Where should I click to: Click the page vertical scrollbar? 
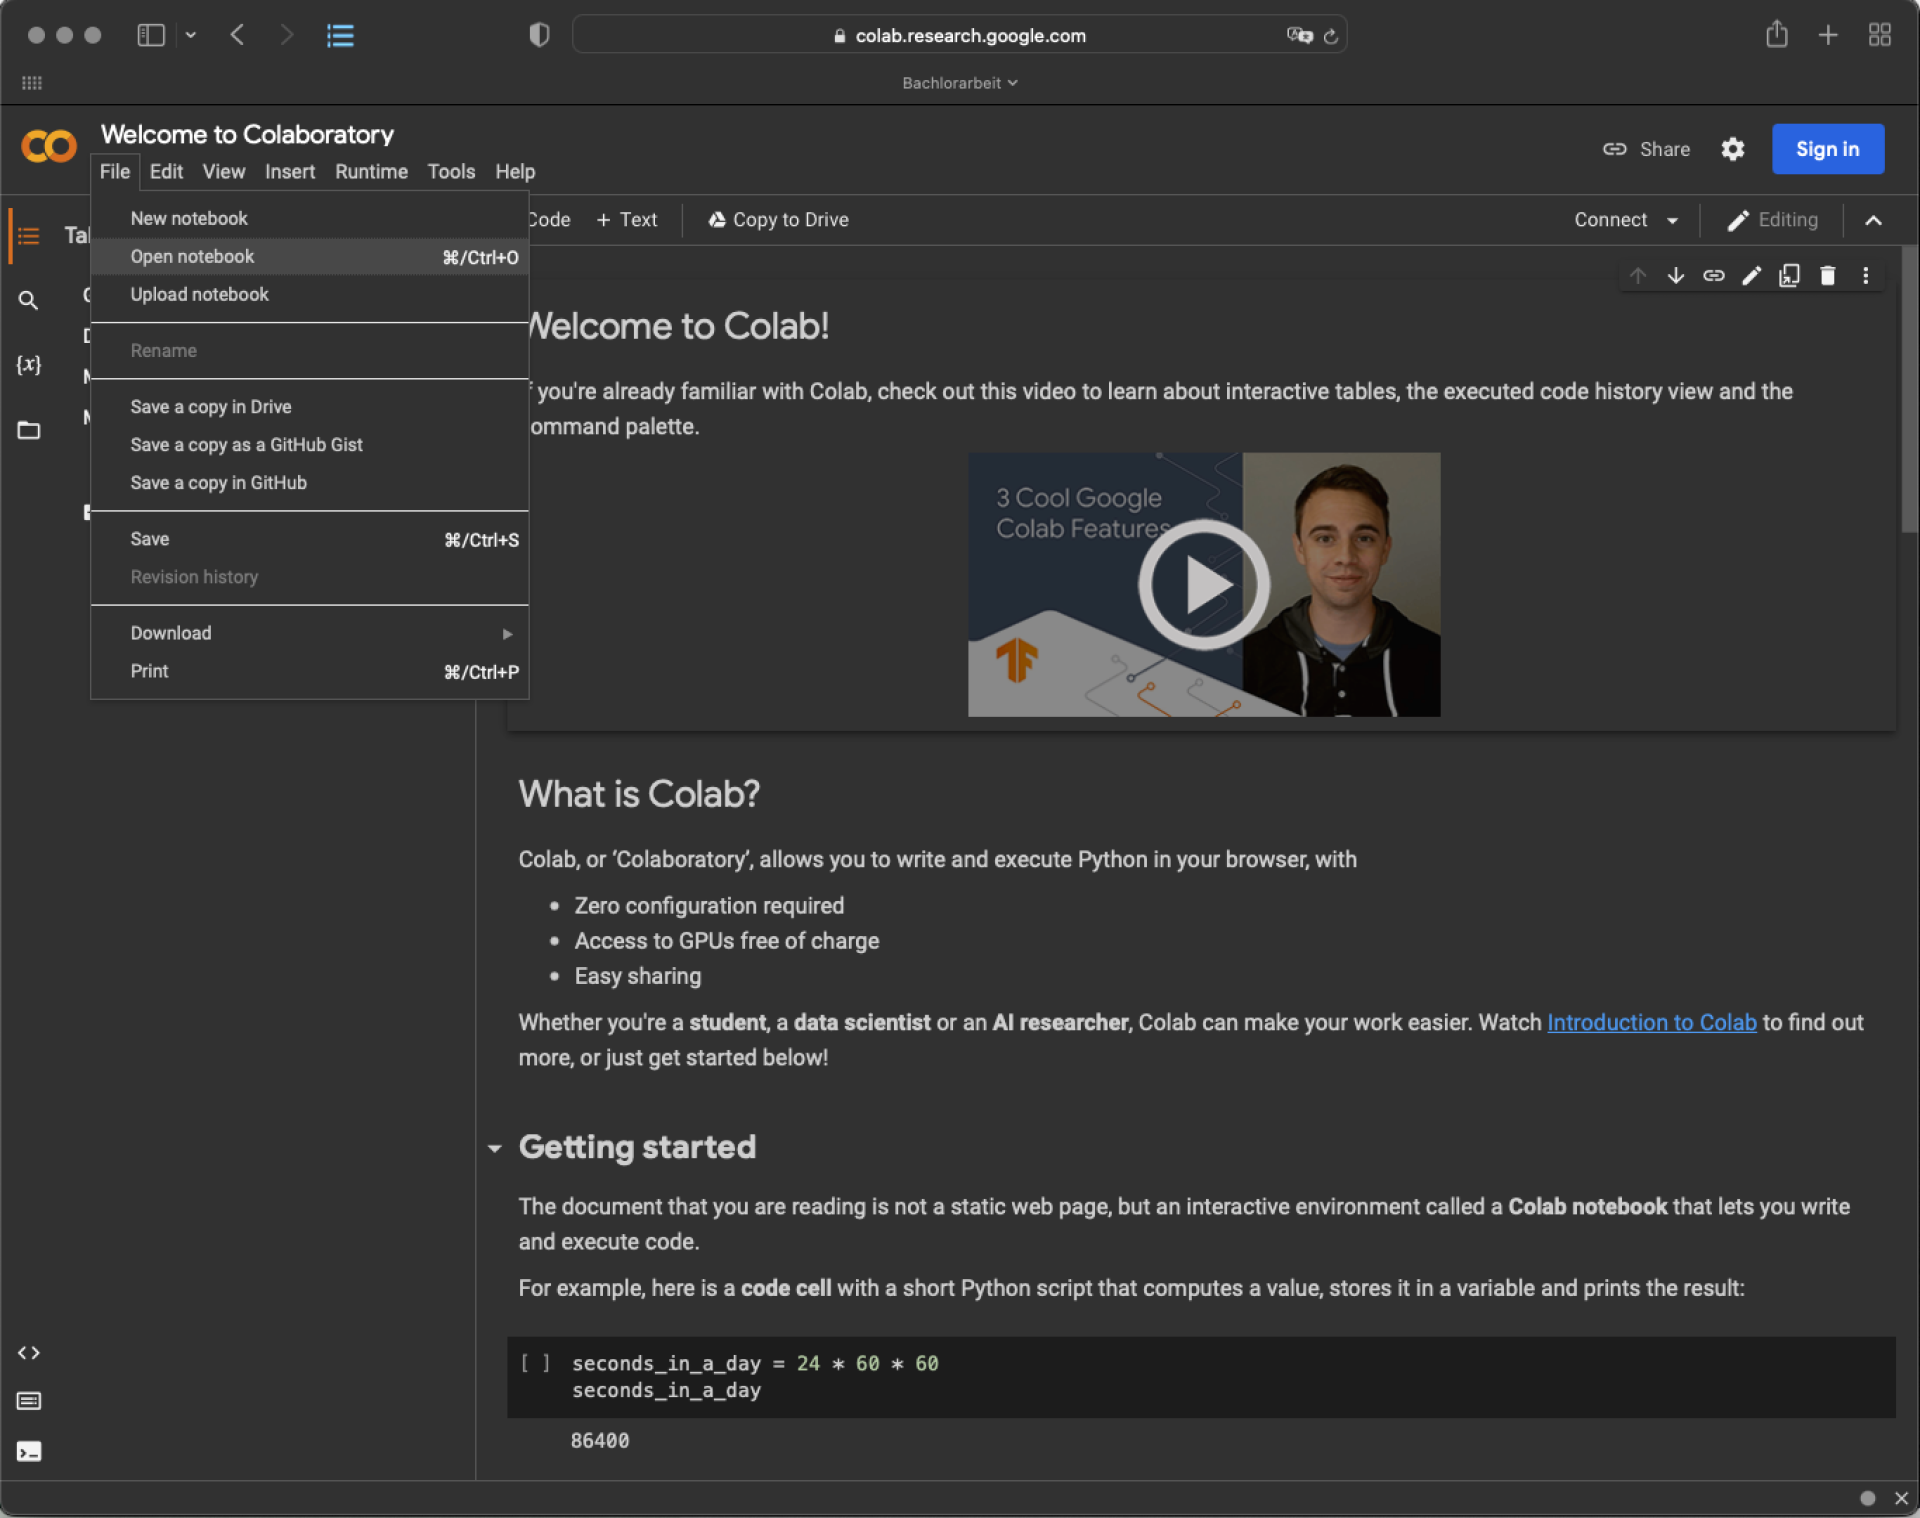tap(1909, 390)
